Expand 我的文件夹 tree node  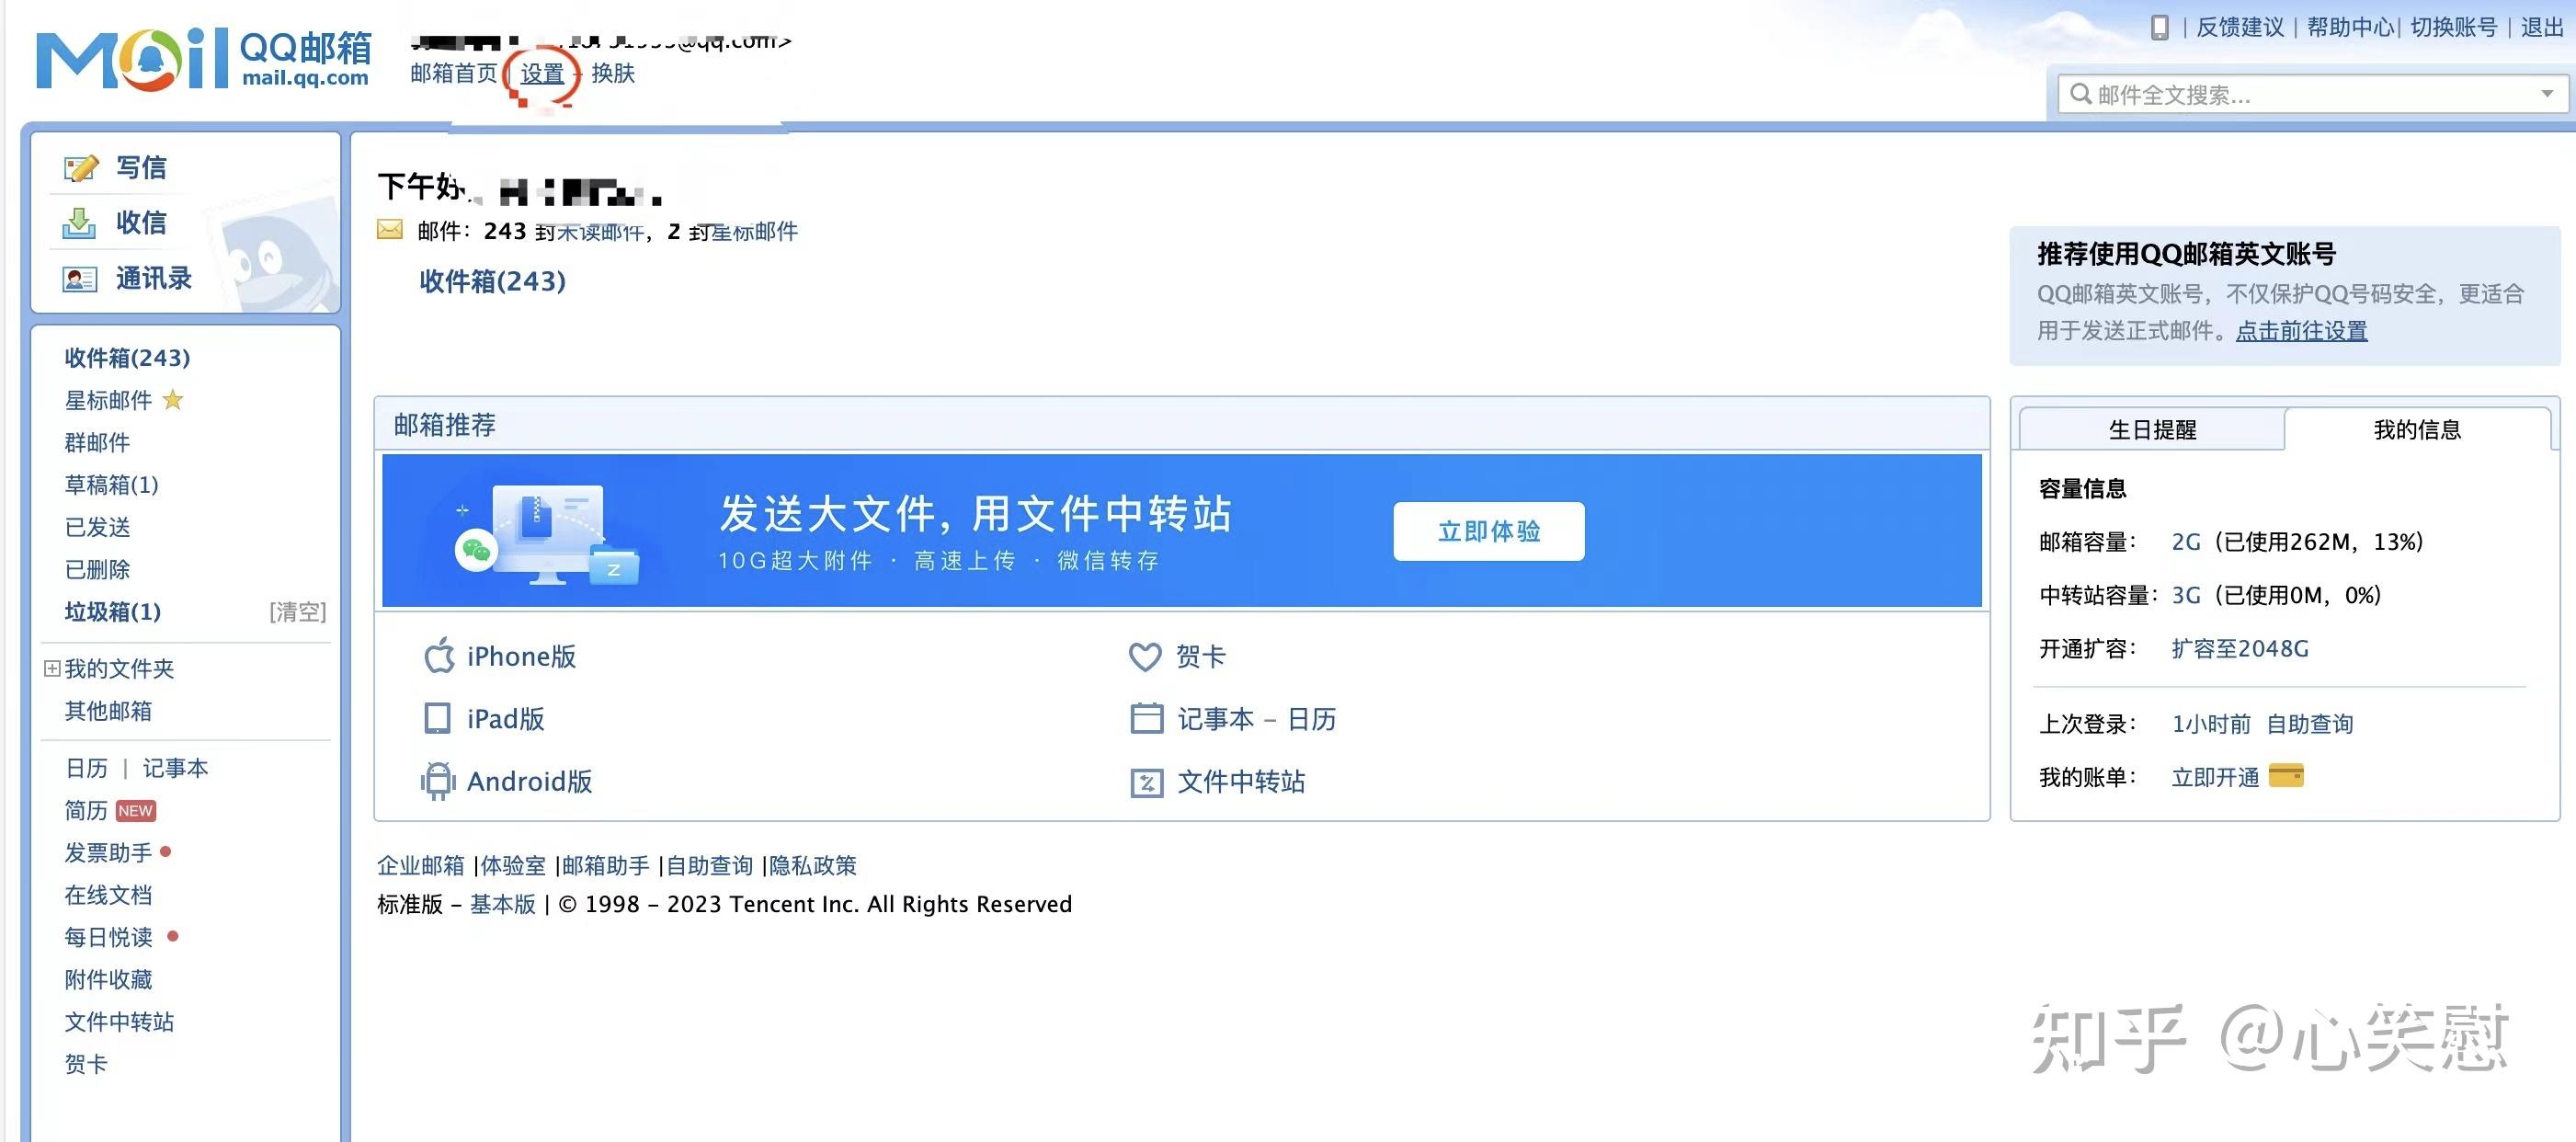(52, 668)
